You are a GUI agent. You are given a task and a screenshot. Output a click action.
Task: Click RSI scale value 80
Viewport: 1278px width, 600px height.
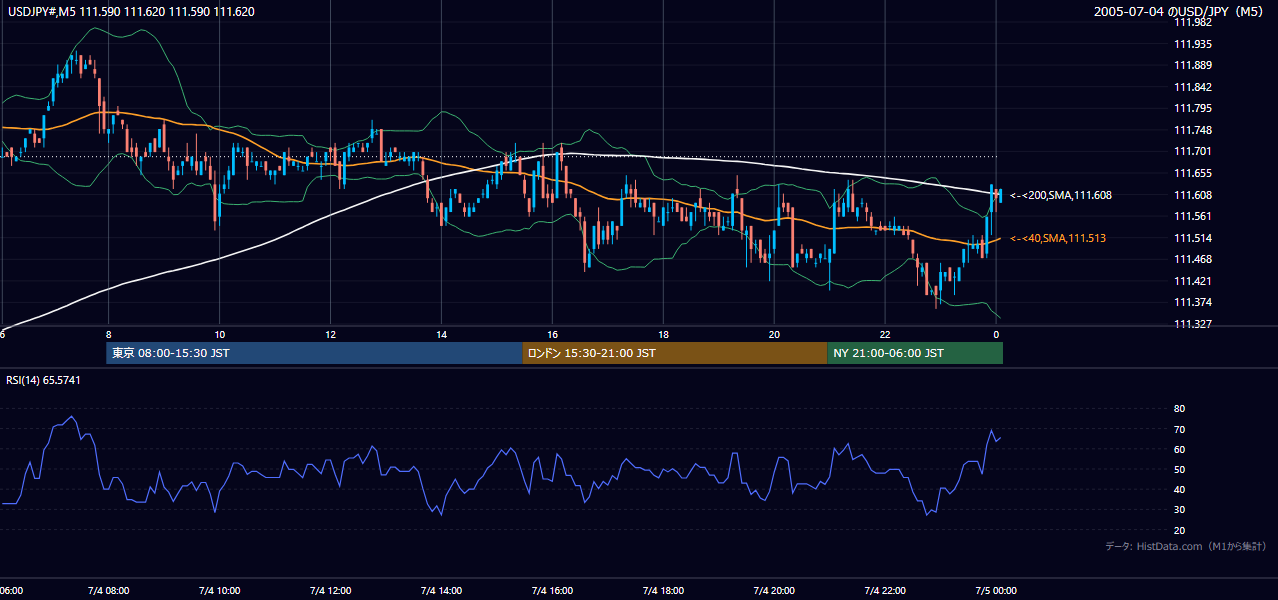click(1179, 409)
